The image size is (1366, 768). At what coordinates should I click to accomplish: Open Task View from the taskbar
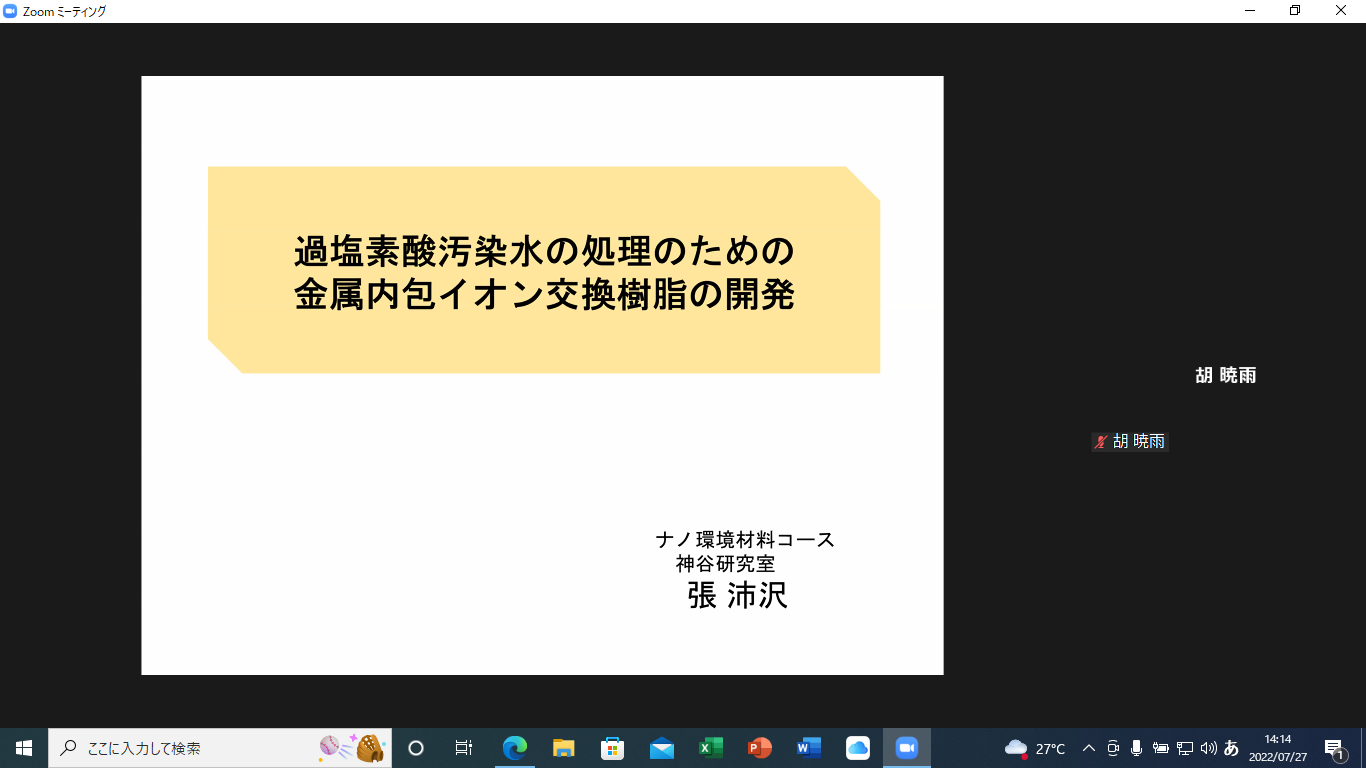(464, 748)
